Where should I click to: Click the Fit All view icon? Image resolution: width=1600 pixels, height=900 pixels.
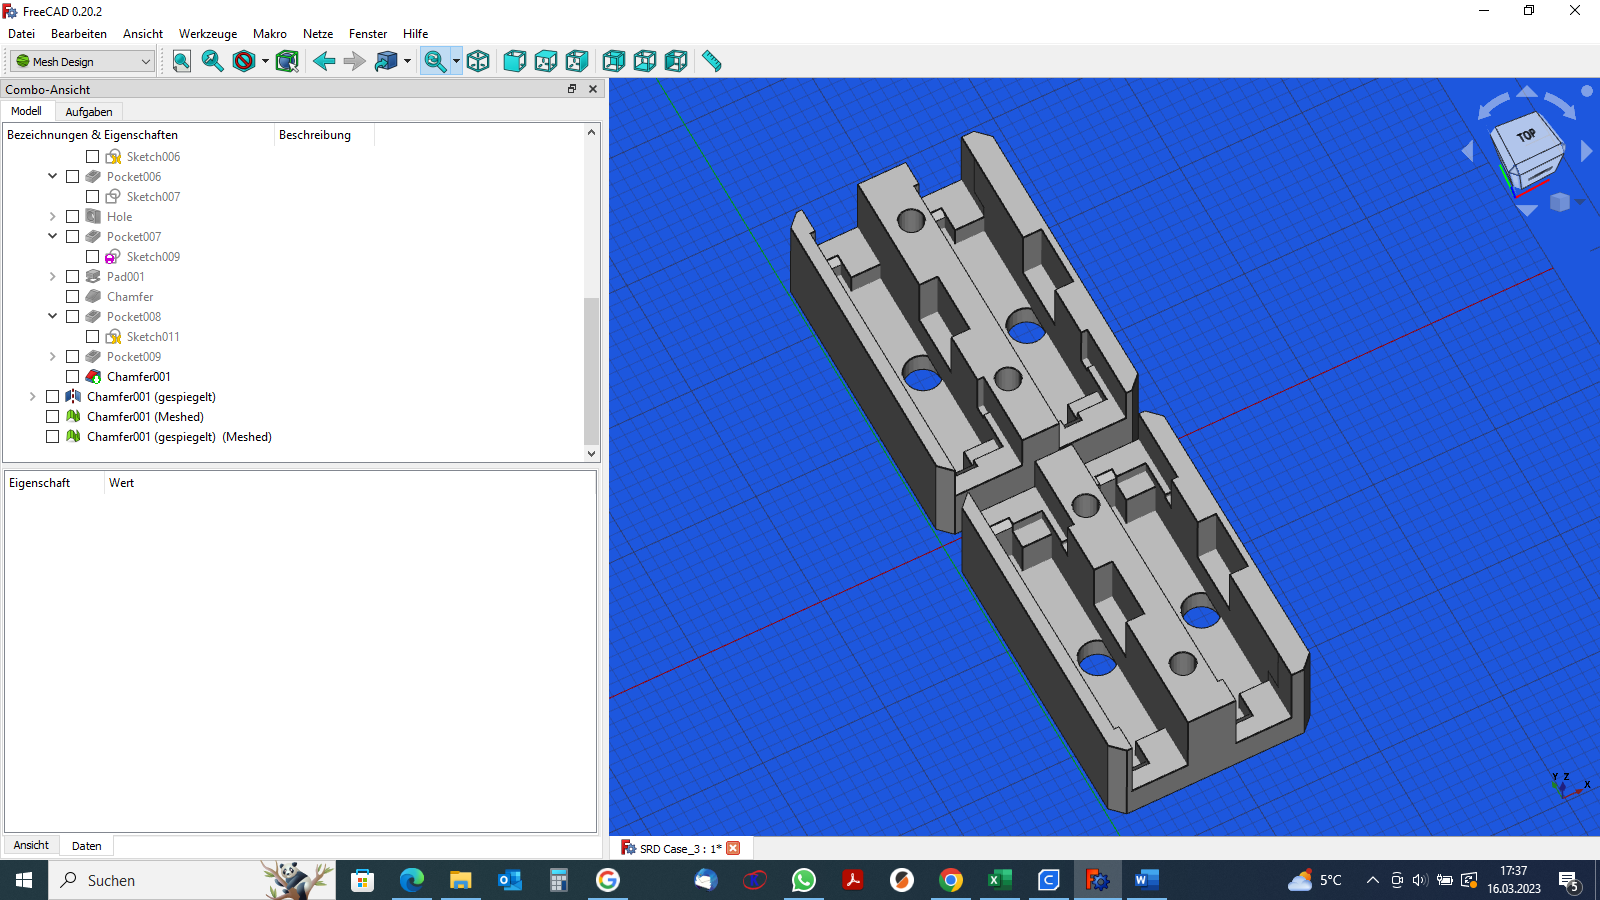click(182, 61)
